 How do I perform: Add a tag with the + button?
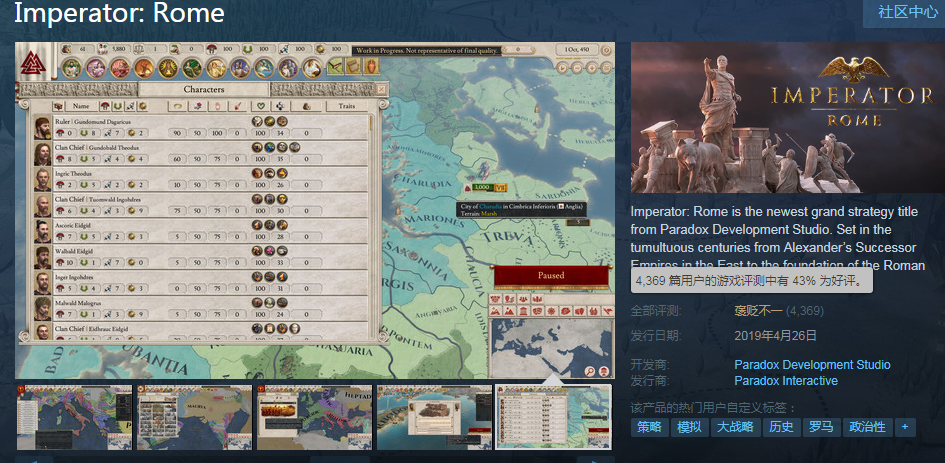tap(905, 427)
